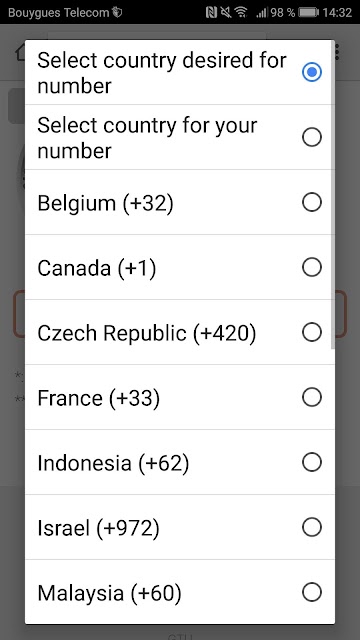Tap the WiFi icon in status bar
Screen dimensions: 360x640
(x=241, y=12)
